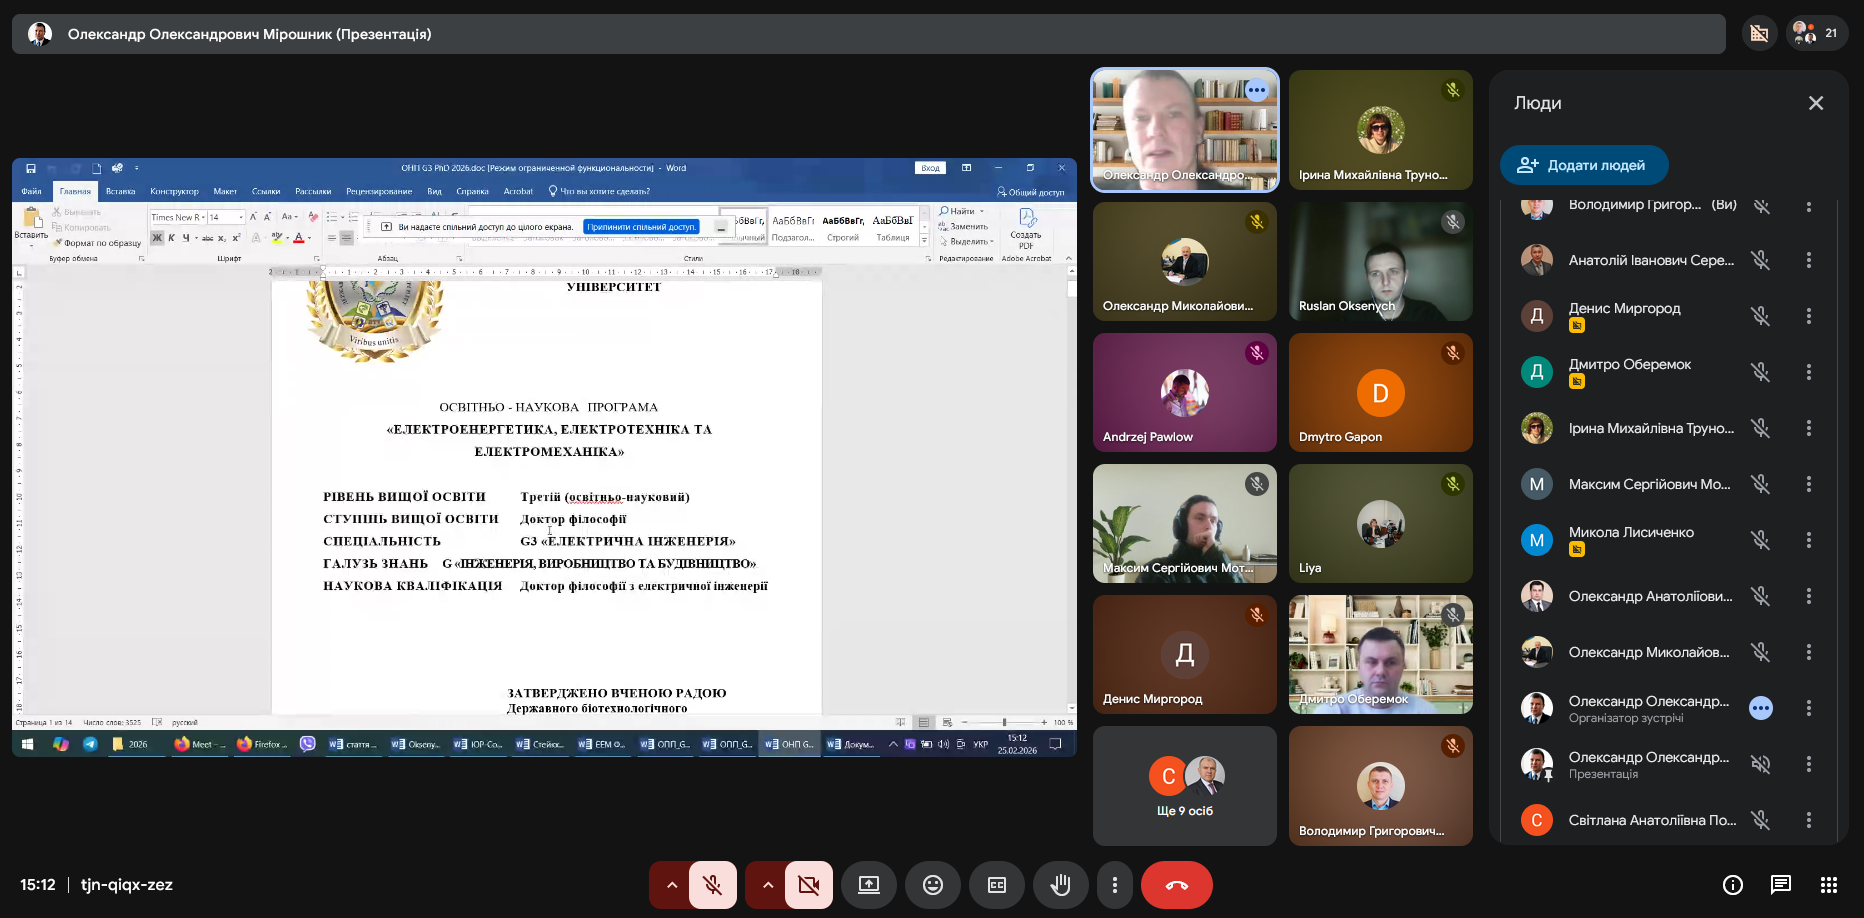
Task: Click the Додати людей button
Action: 1583,165
